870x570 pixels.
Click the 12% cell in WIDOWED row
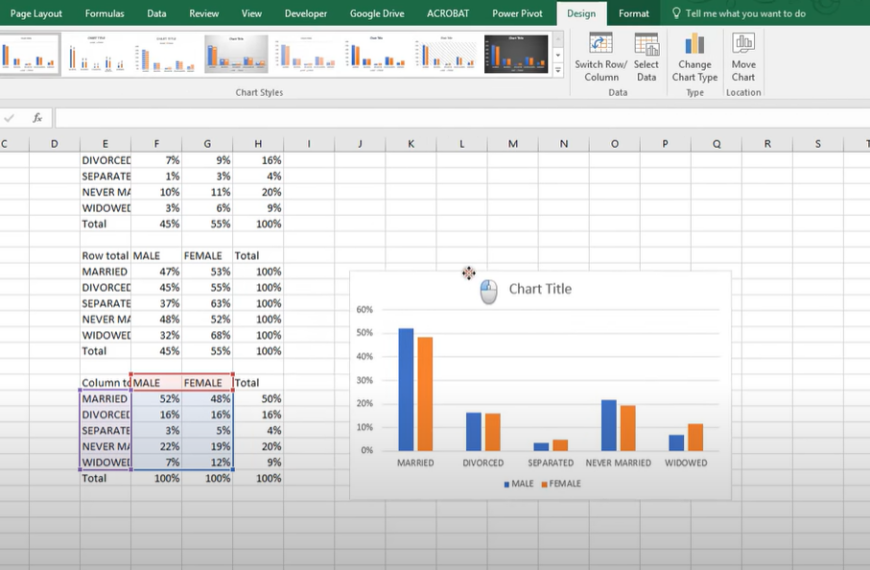208,462
